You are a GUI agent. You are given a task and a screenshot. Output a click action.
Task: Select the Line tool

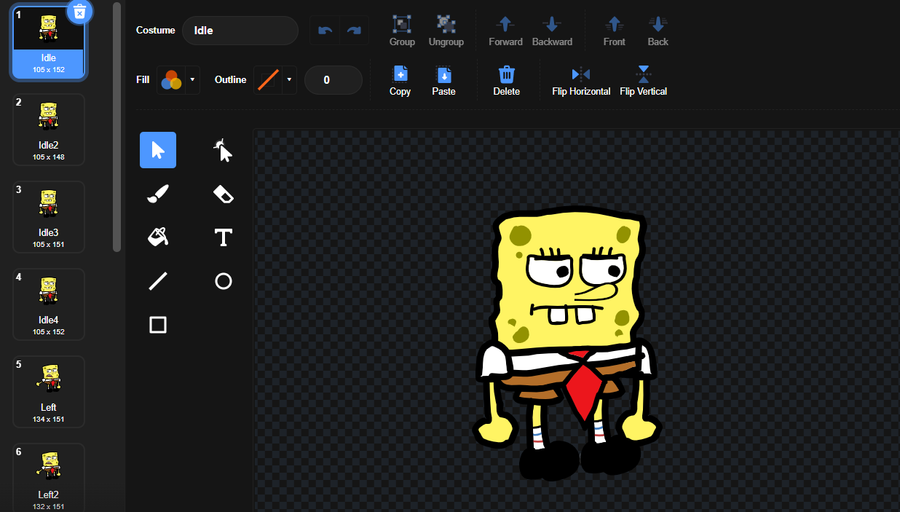click(158, 281)
